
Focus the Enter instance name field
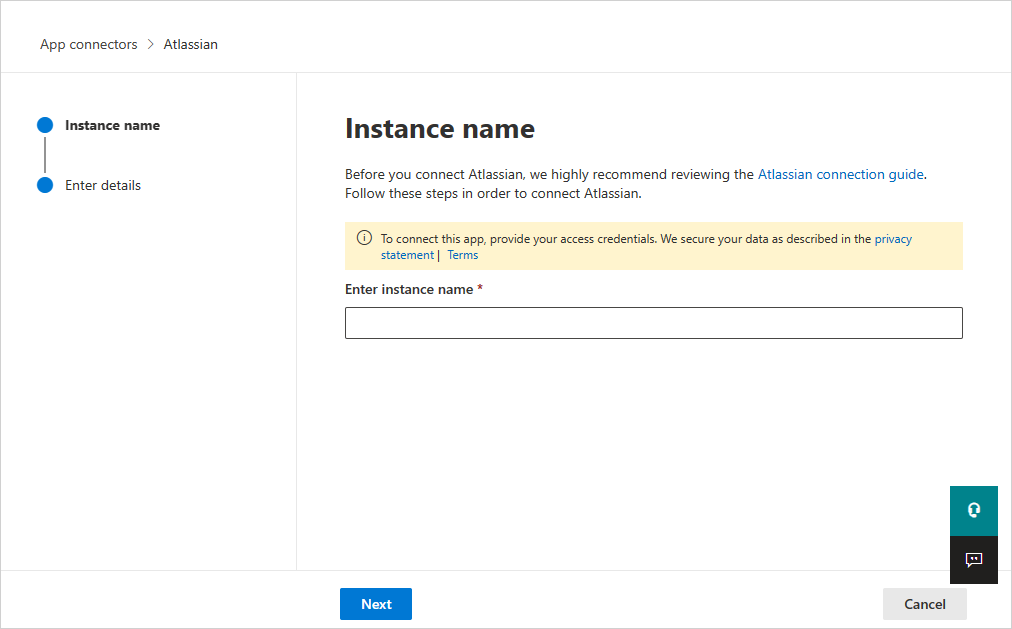pyautogui.click(x=653, y=322)
